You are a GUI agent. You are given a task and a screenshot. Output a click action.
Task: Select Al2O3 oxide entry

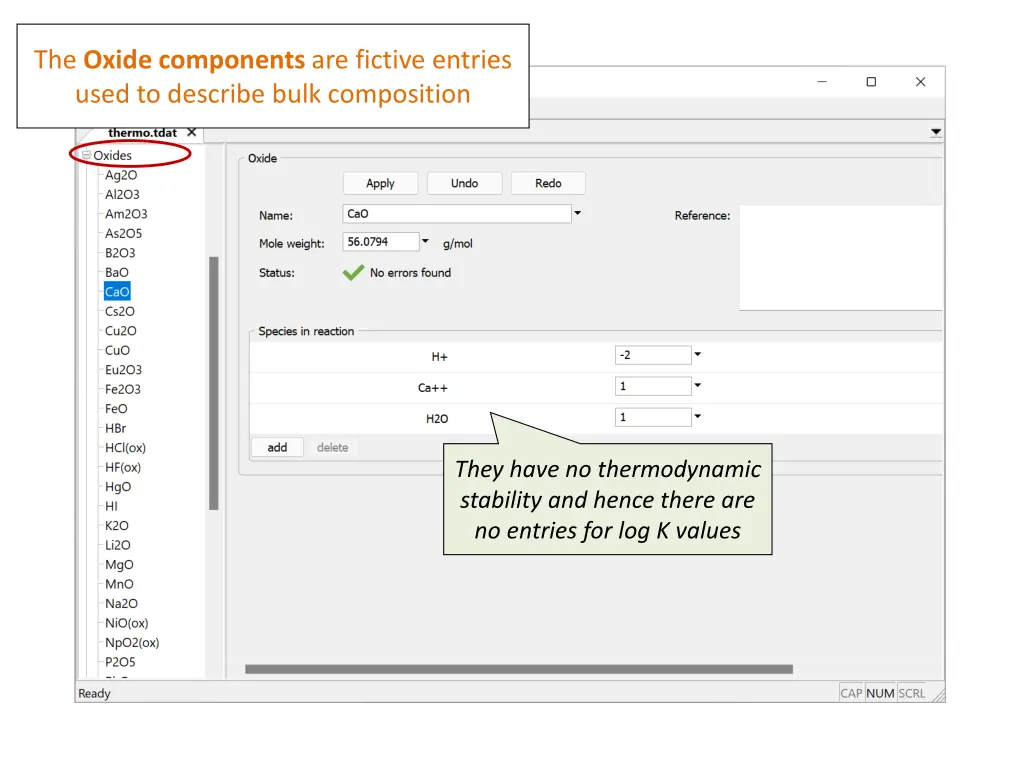click(x=122, y=195)
